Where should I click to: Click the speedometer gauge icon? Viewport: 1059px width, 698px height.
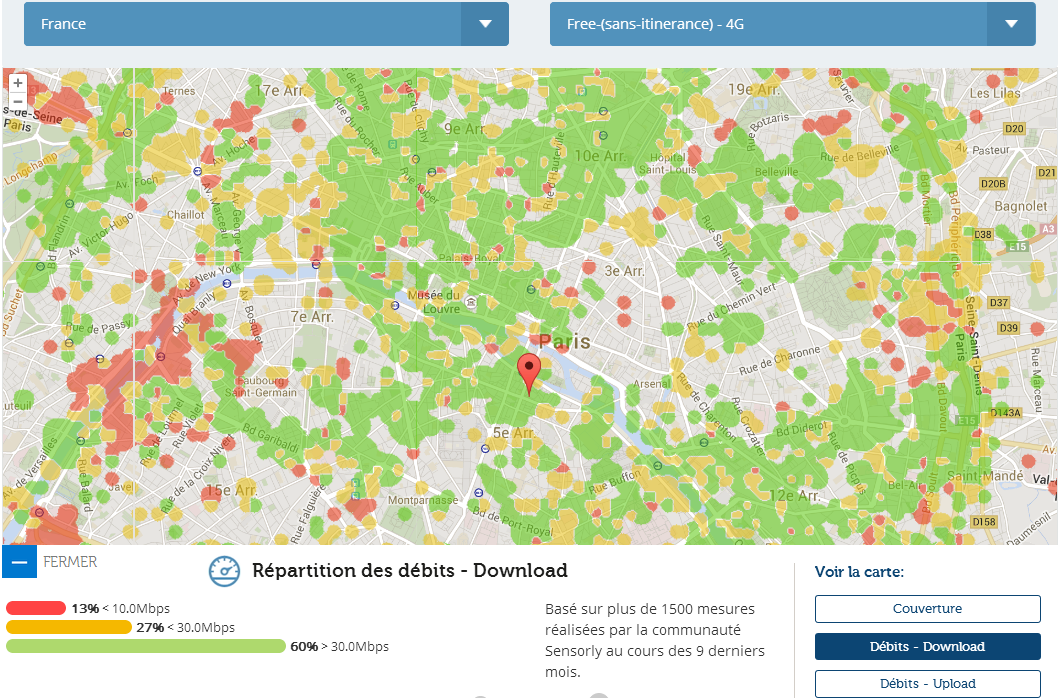coord(224,570)
